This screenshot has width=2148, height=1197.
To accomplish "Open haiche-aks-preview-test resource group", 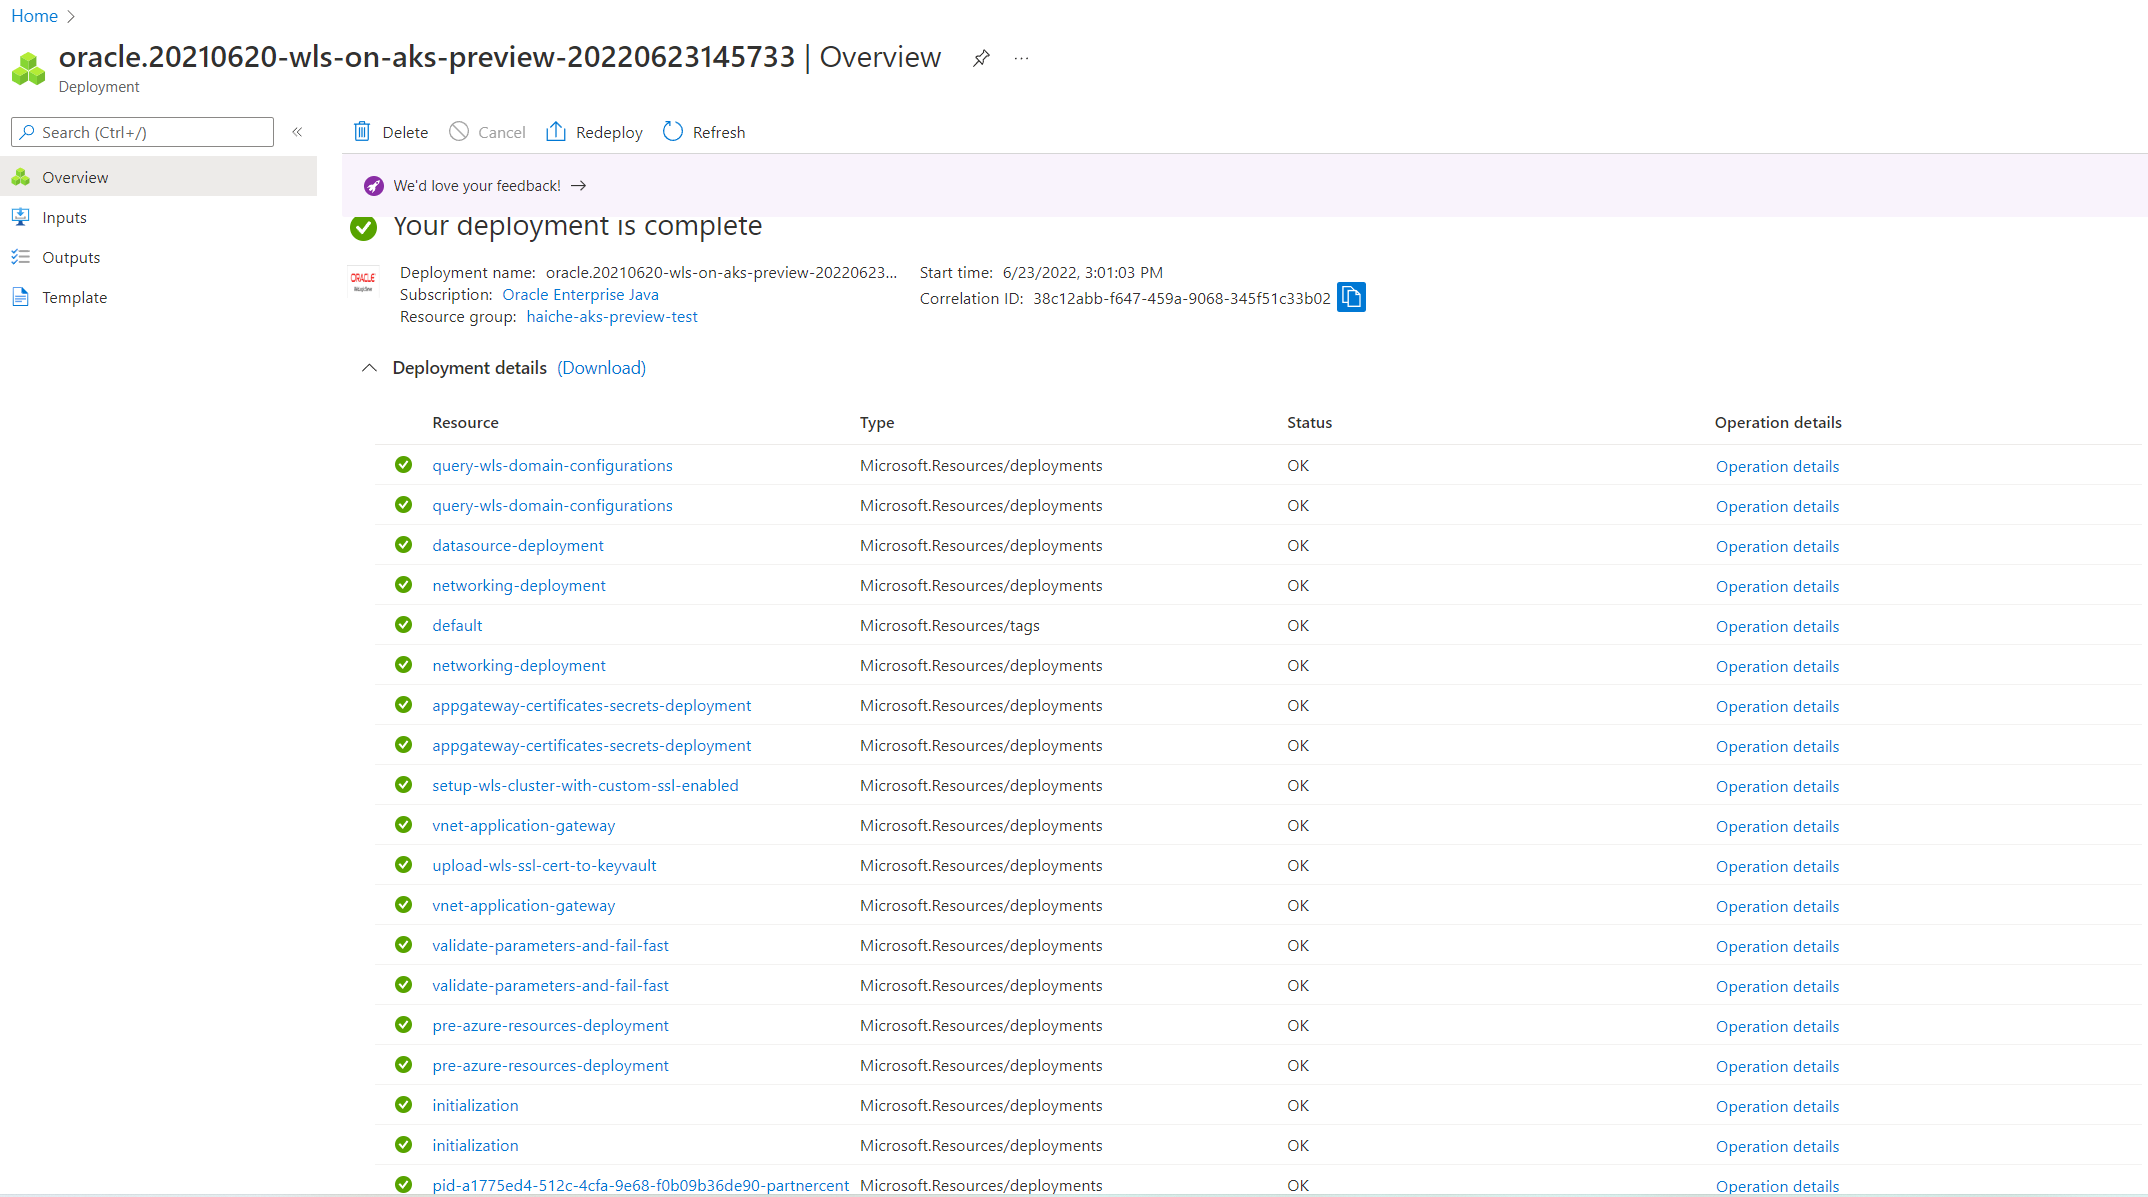I will point(611,316).
